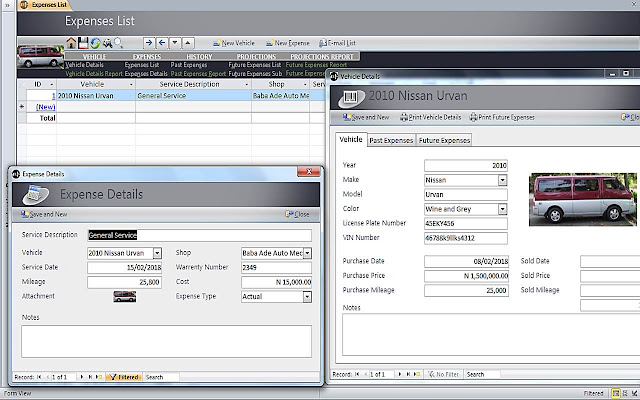
Task: Click the Service Description field in Expense Details
Action: click(x=200, y=235)
